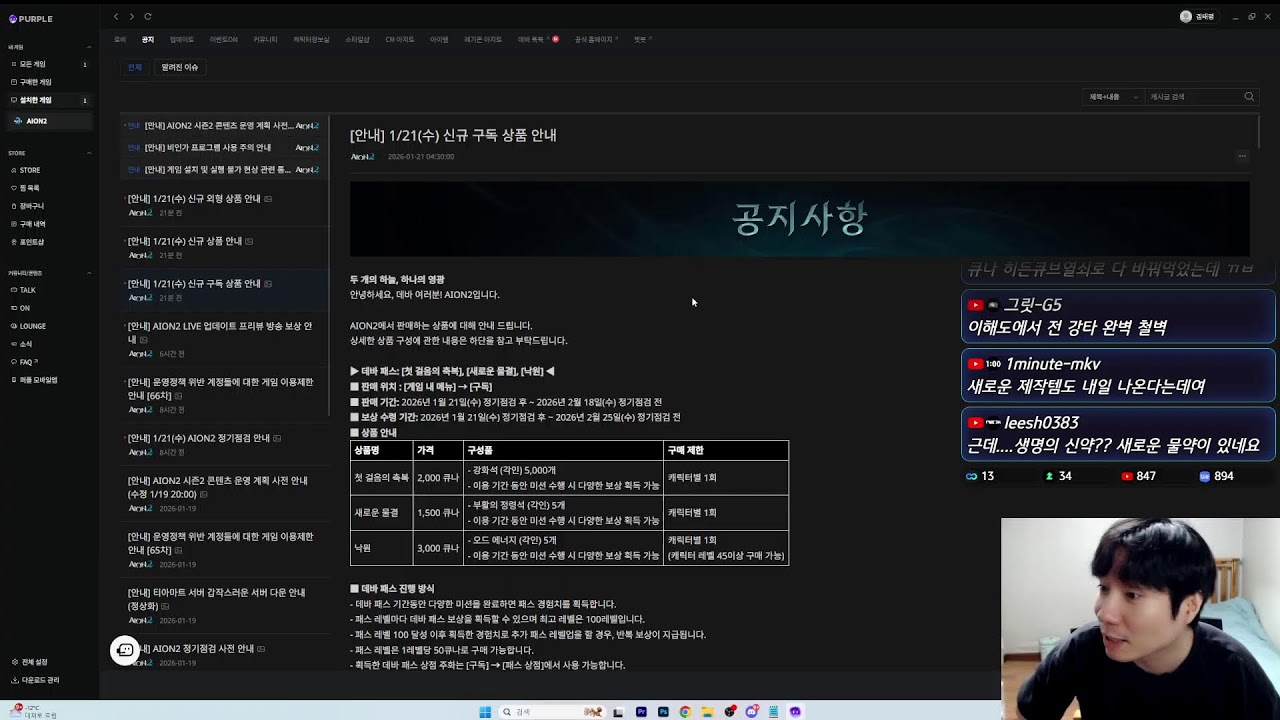Click the 공지사항 banner image
The height and width of the screenshot is (720, 1280).
pyautogui.click(x=799, y=219)
